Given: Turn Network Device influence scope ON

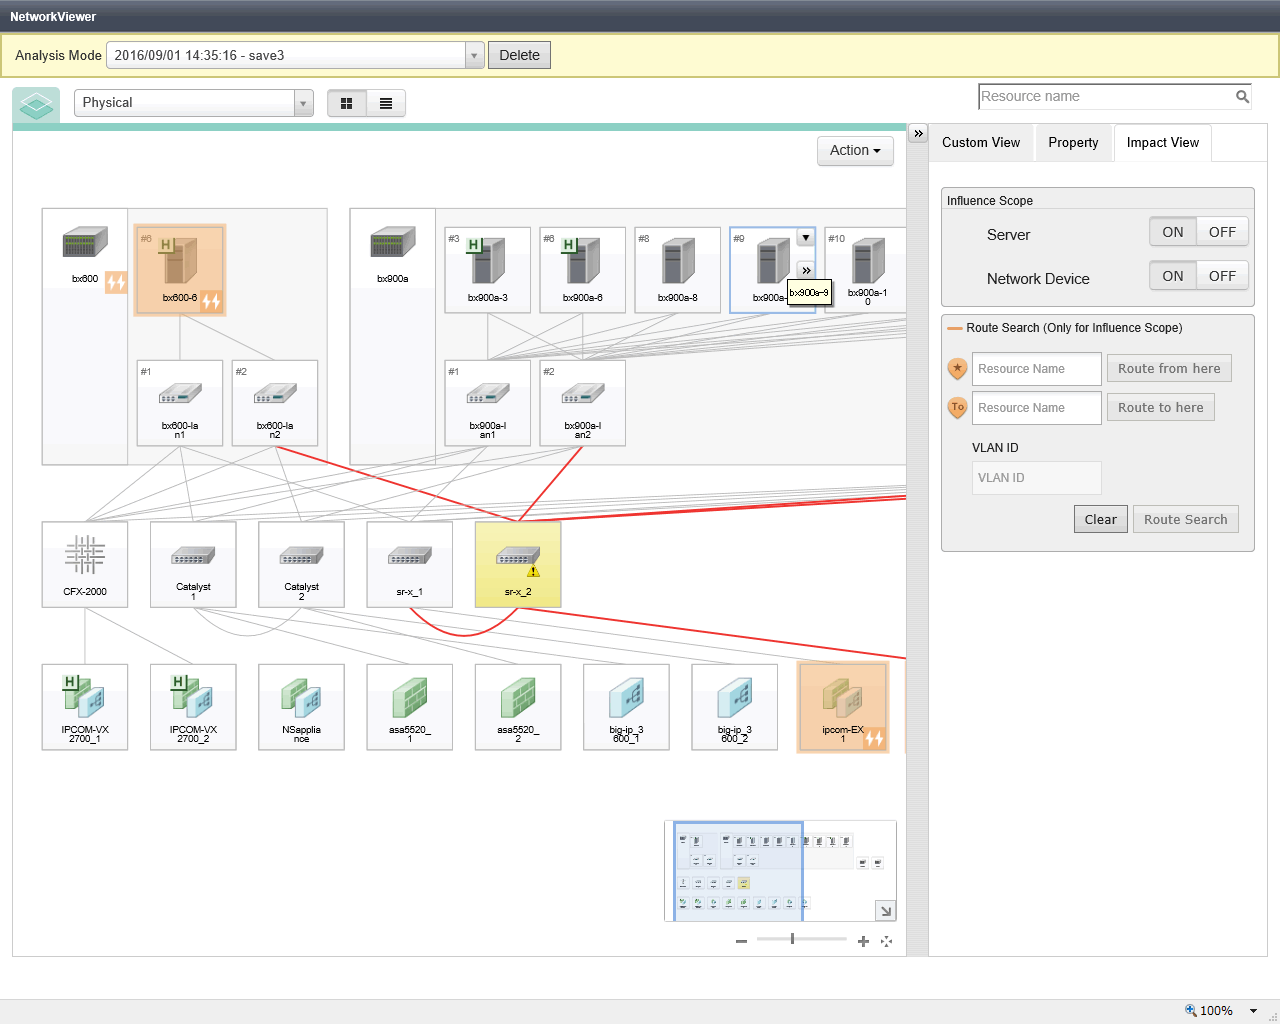Looking at the screenshot, I should (x=1173, y=276).
